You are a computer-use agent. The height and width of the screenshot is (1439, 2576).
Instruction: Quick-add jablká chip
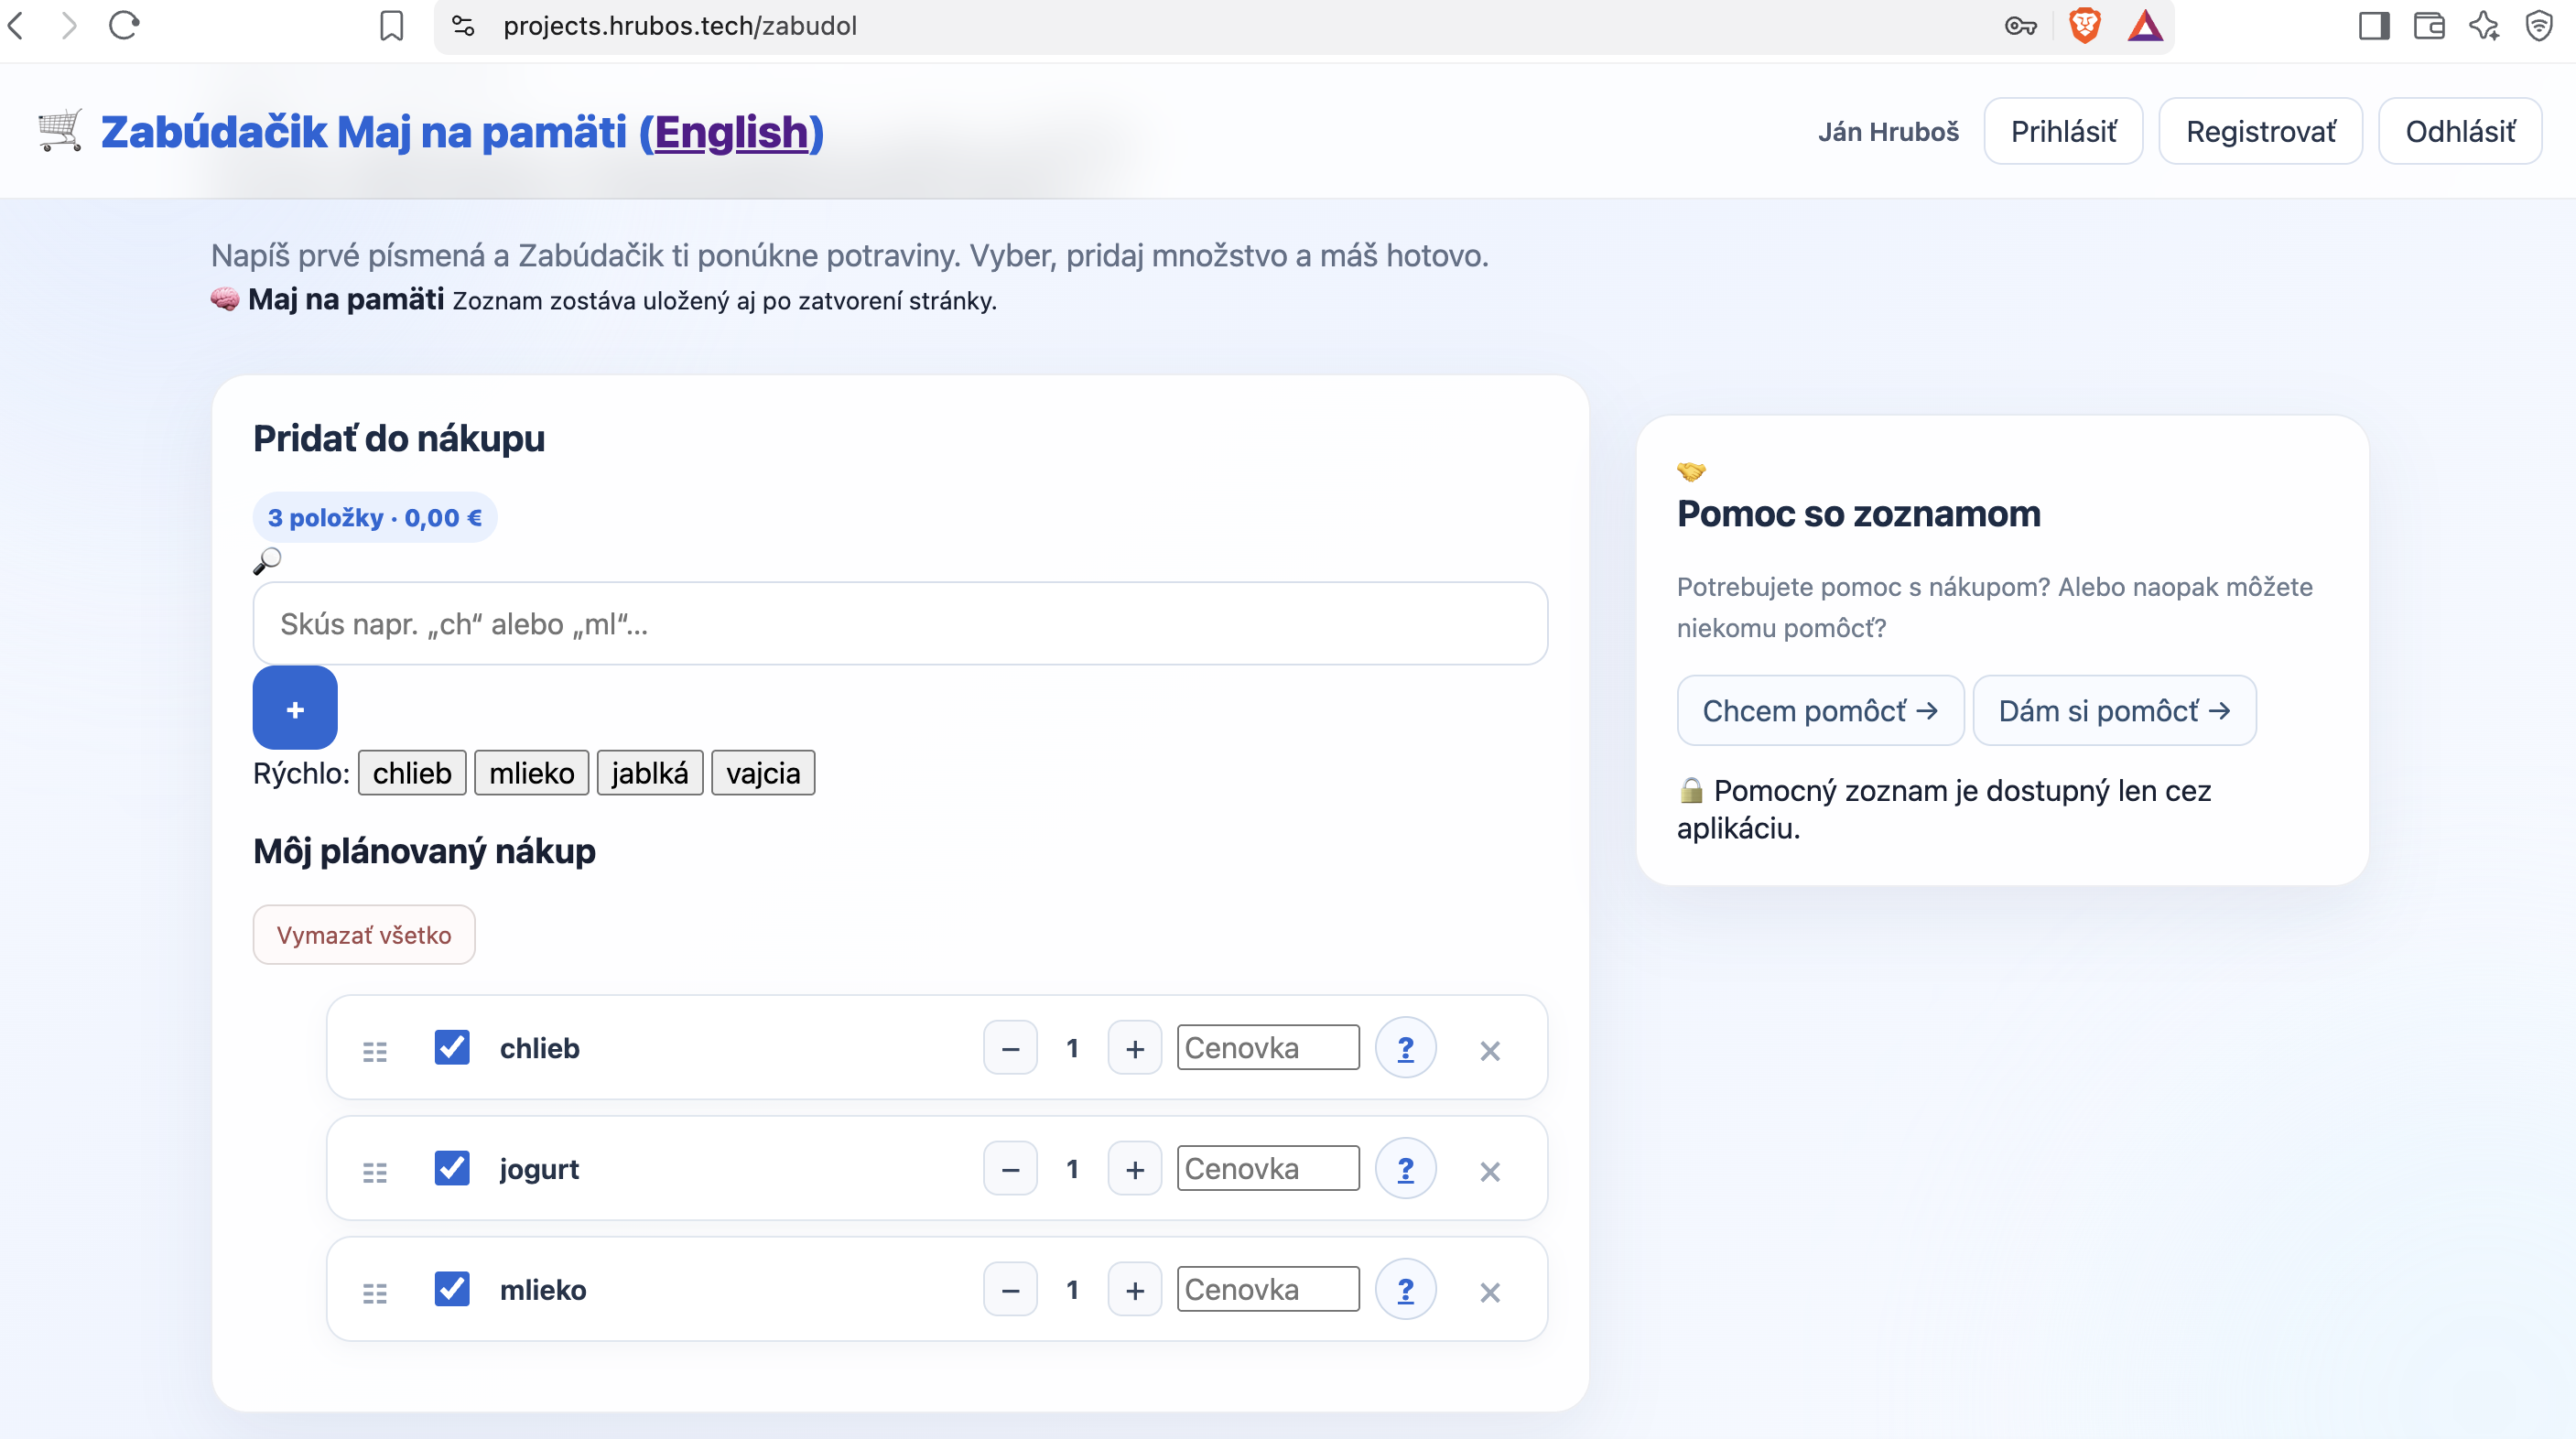pyautogui.click(x=650, y=773)
